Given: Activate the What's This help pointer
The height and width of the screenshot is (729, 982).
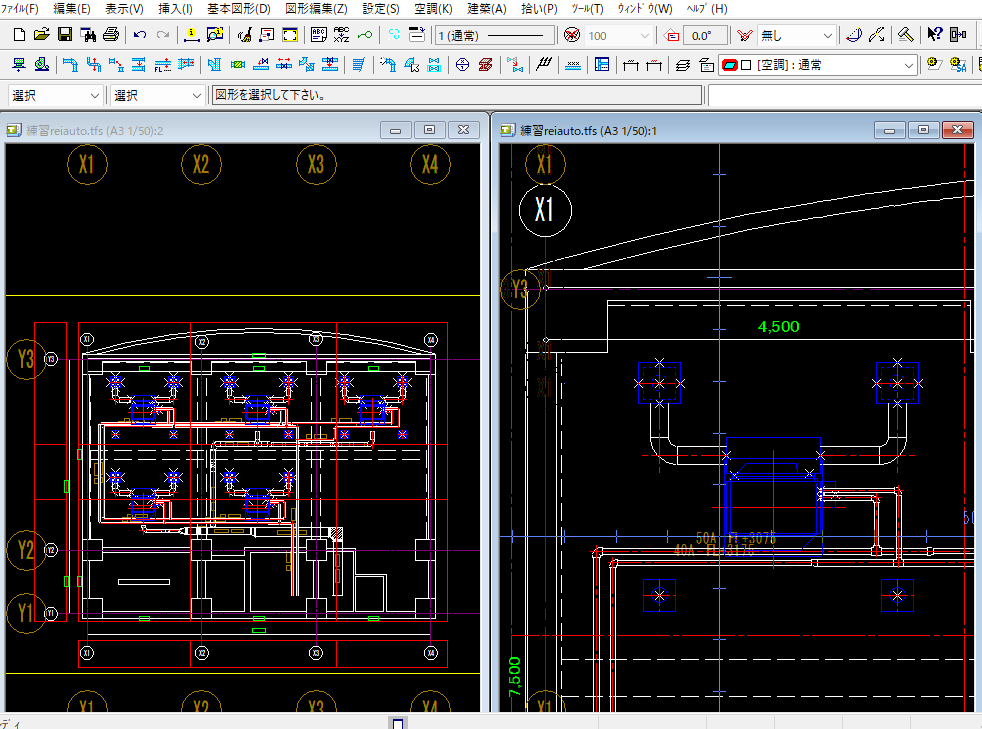Looking at the screenshot, I should coord(934,35).
